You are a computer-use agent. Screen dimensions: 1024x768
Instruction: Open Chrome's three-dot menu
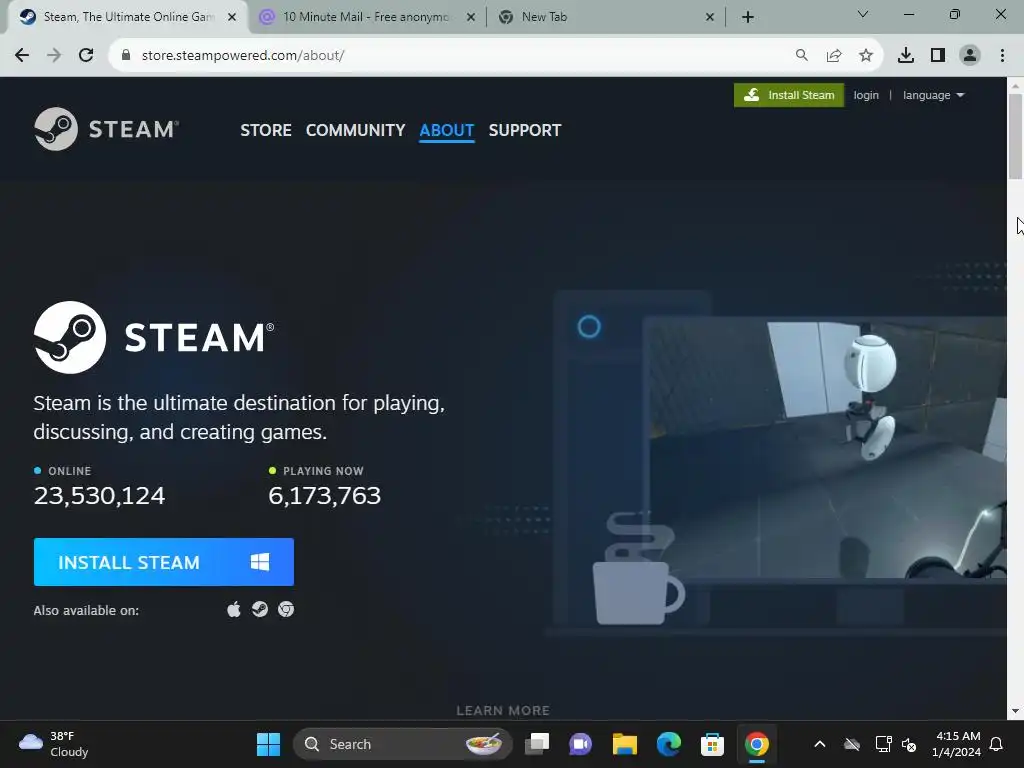[x=1002, y=56]
